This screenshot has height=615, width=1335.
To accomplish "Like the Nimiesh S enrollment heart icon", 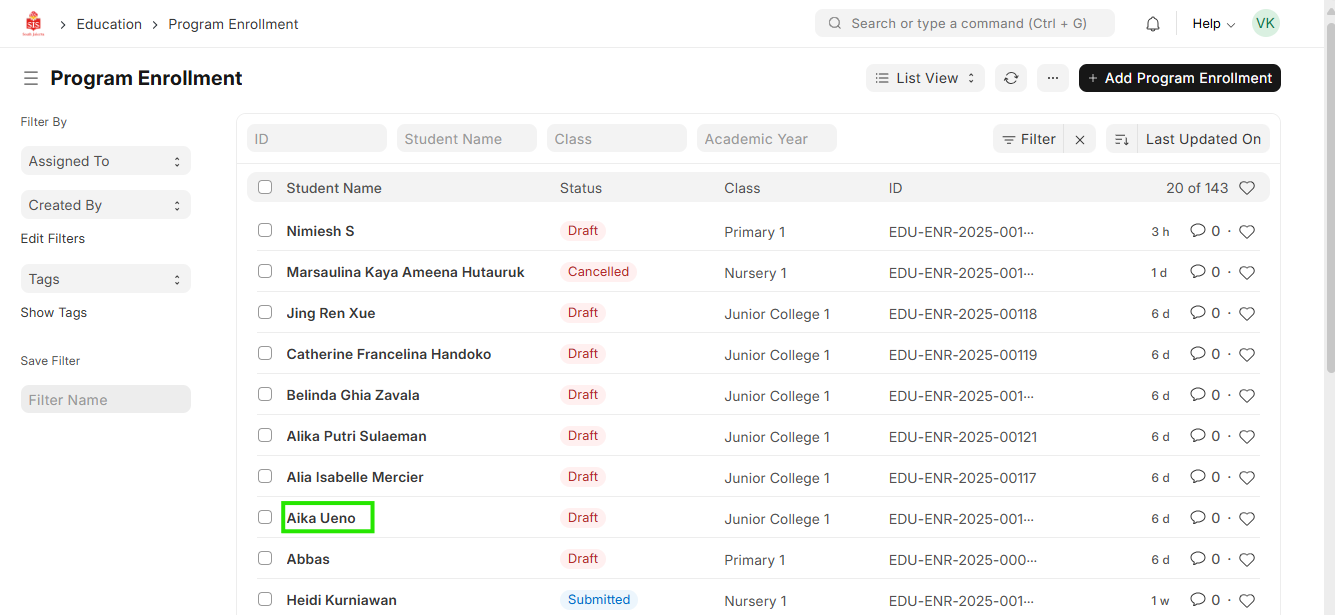I will [x=1247, y=232].
